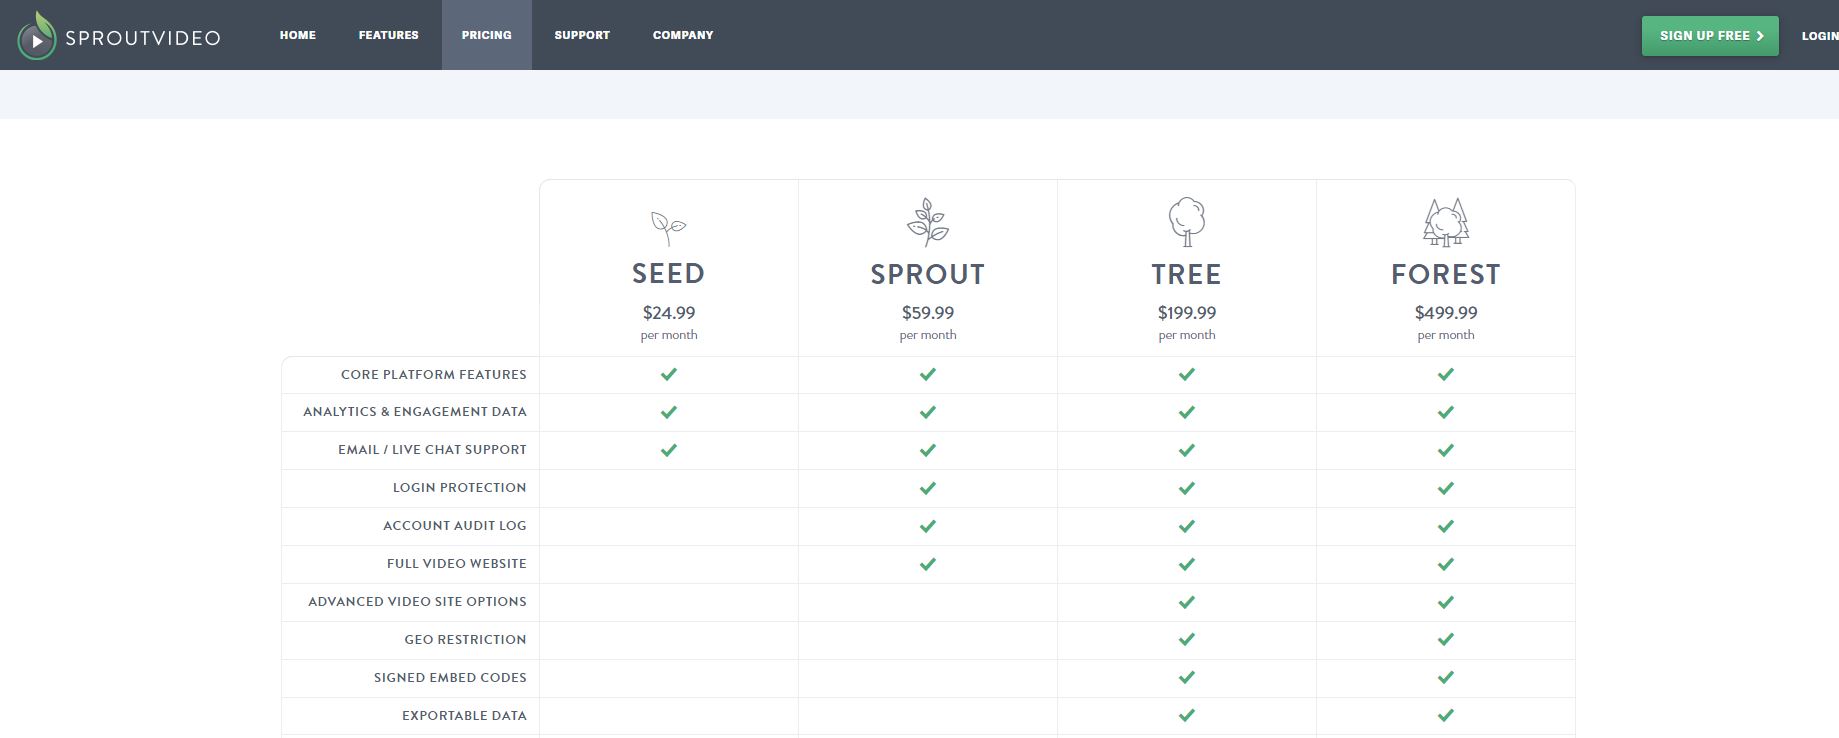Click Tree checkmark for Geo Restriction
Viewport: 1839px width, 738px height.
(x=1187, y=639)
